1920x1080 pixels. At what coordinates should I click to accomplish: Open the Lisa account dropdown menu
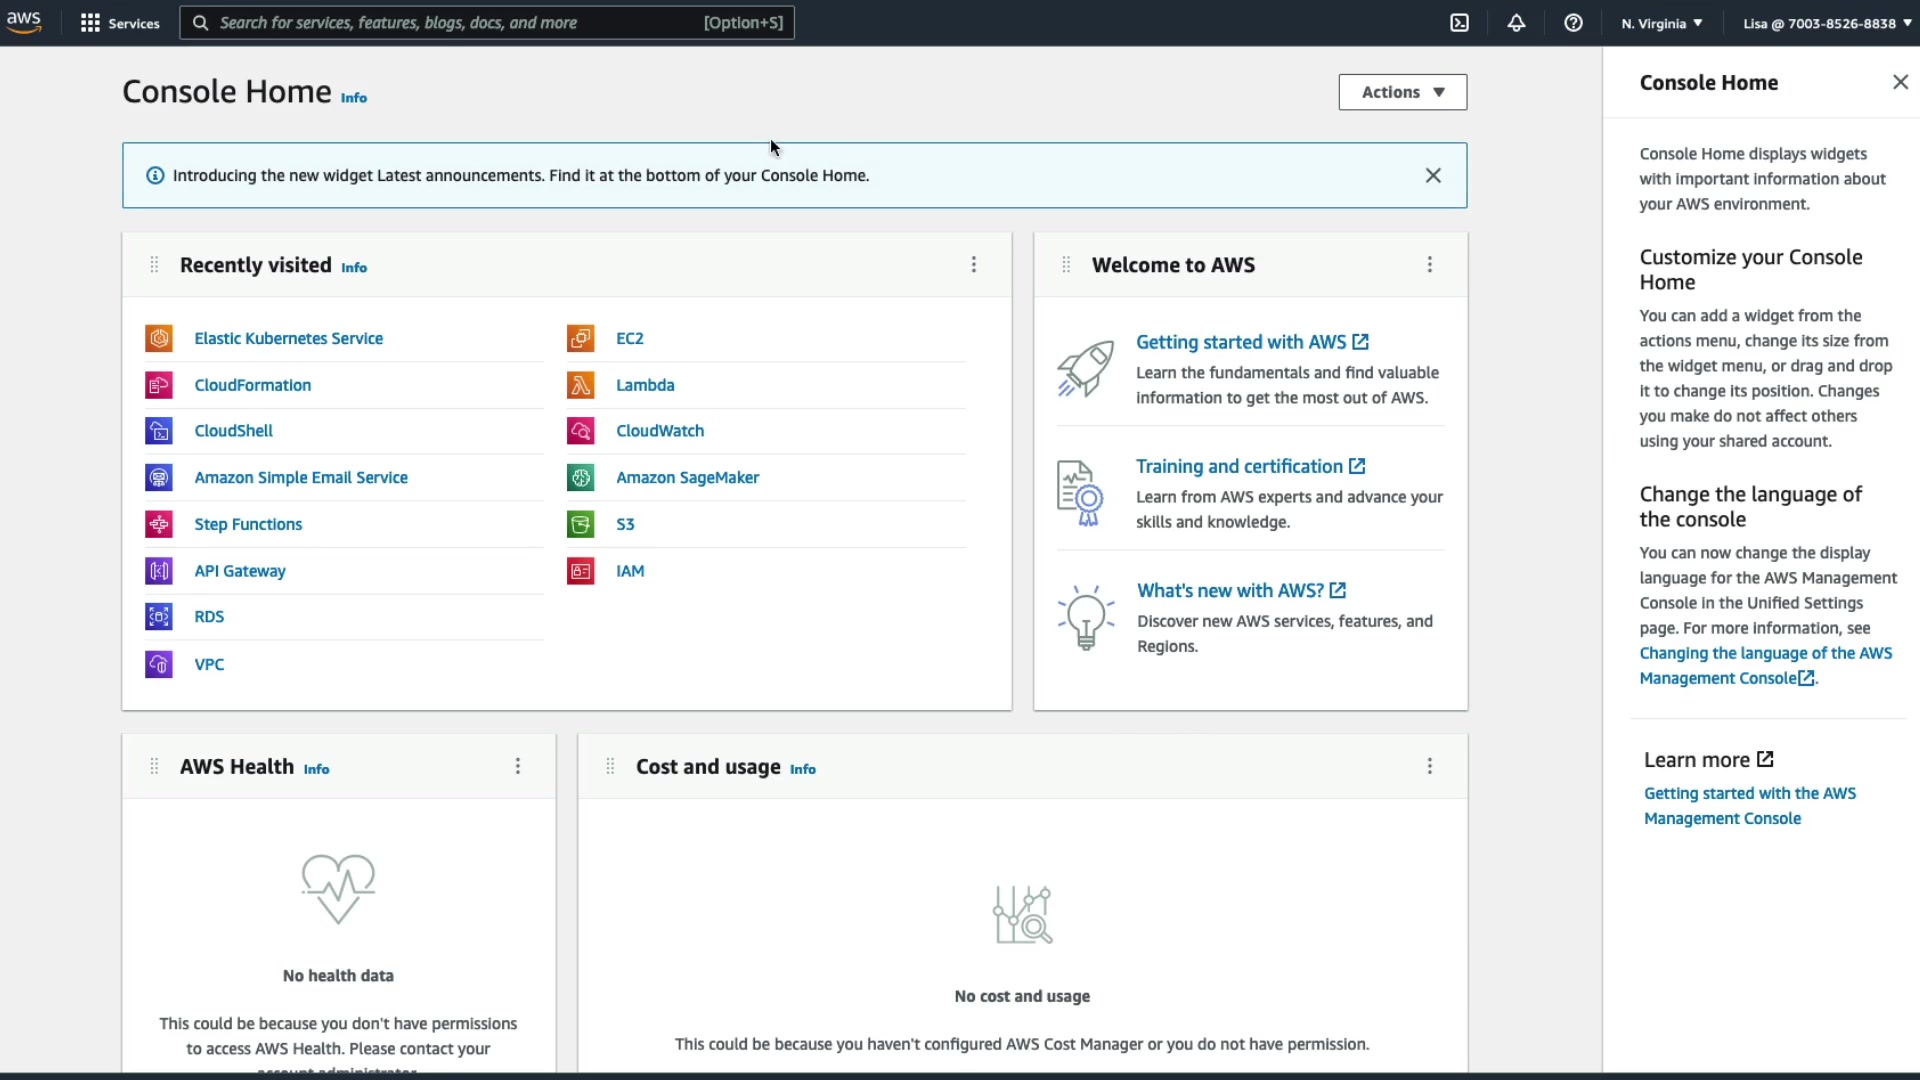(1826, 23)
